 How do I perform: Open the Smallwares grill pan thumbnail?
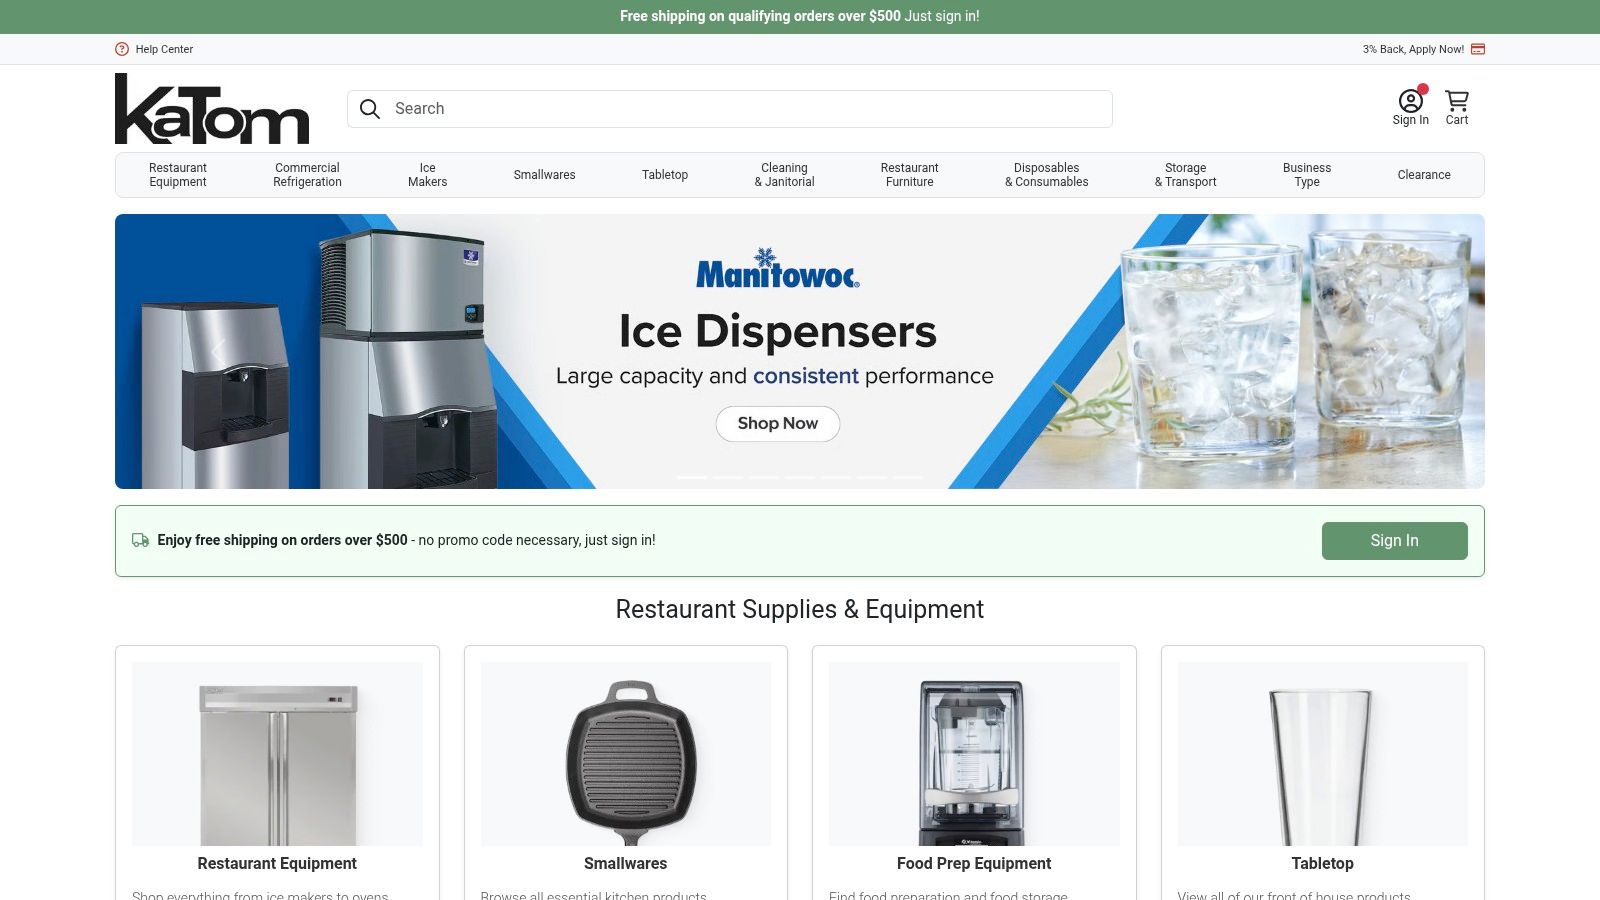point(626,754)
